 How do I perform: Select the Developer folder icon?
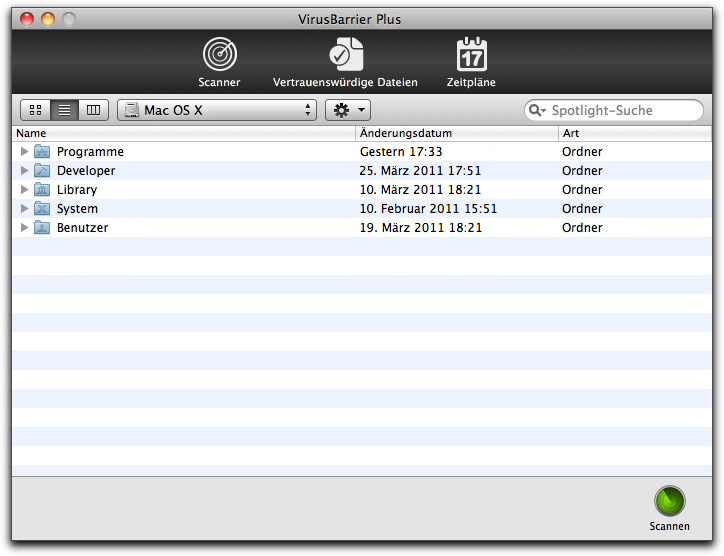[x=42, y=170]
